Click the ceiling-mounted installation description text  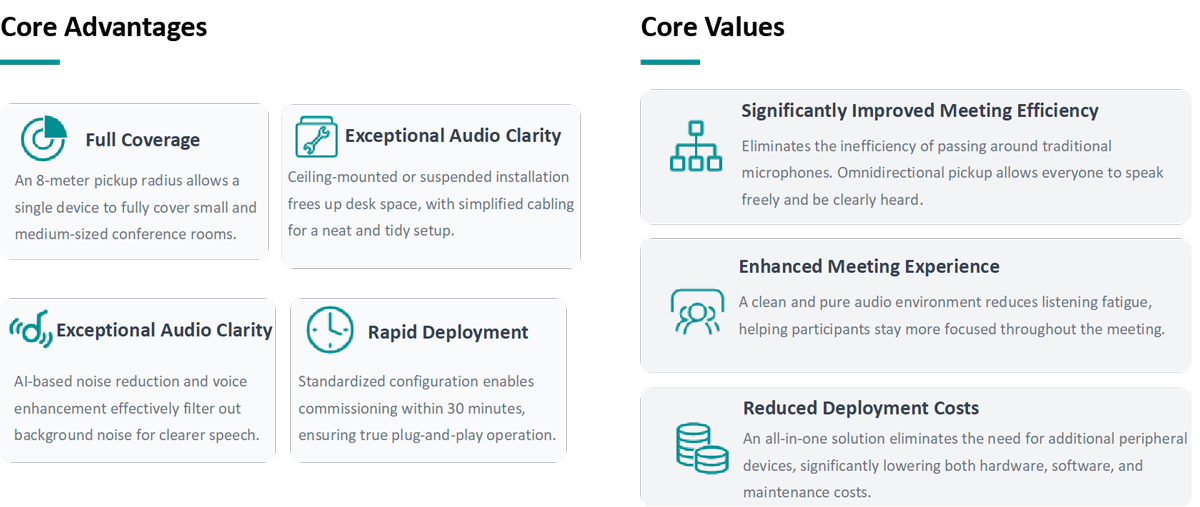[x=430, y=203]
